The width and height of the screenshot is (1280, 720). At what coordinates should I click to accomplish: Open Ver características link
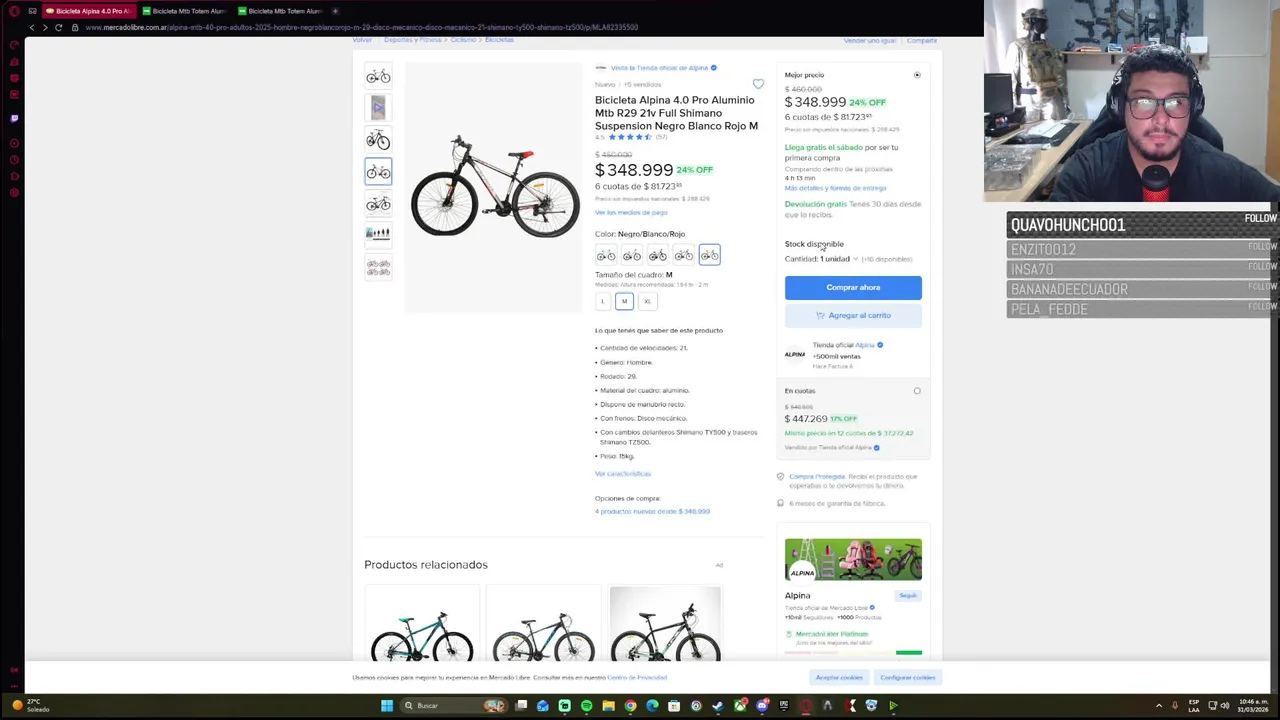click(x=623, y=474)
